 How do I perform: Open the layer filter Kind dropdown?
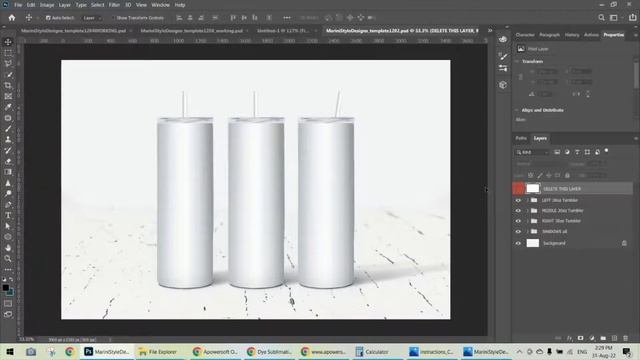pos(532,152)
